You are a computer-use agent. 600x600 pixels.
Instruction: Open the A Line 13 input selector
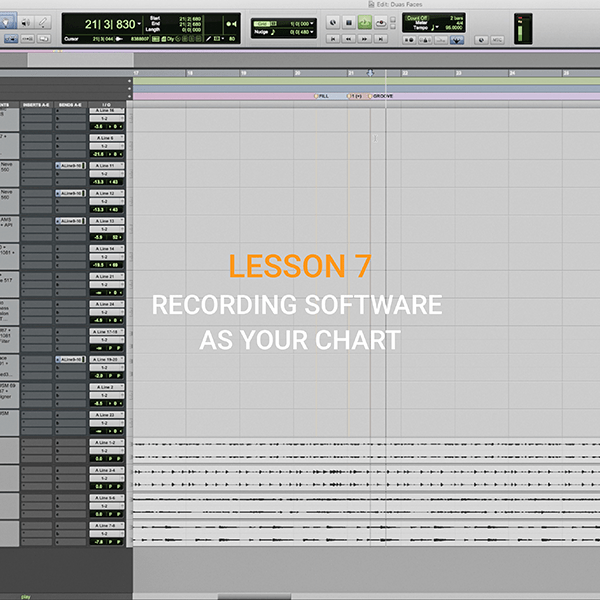coord(107,221)
